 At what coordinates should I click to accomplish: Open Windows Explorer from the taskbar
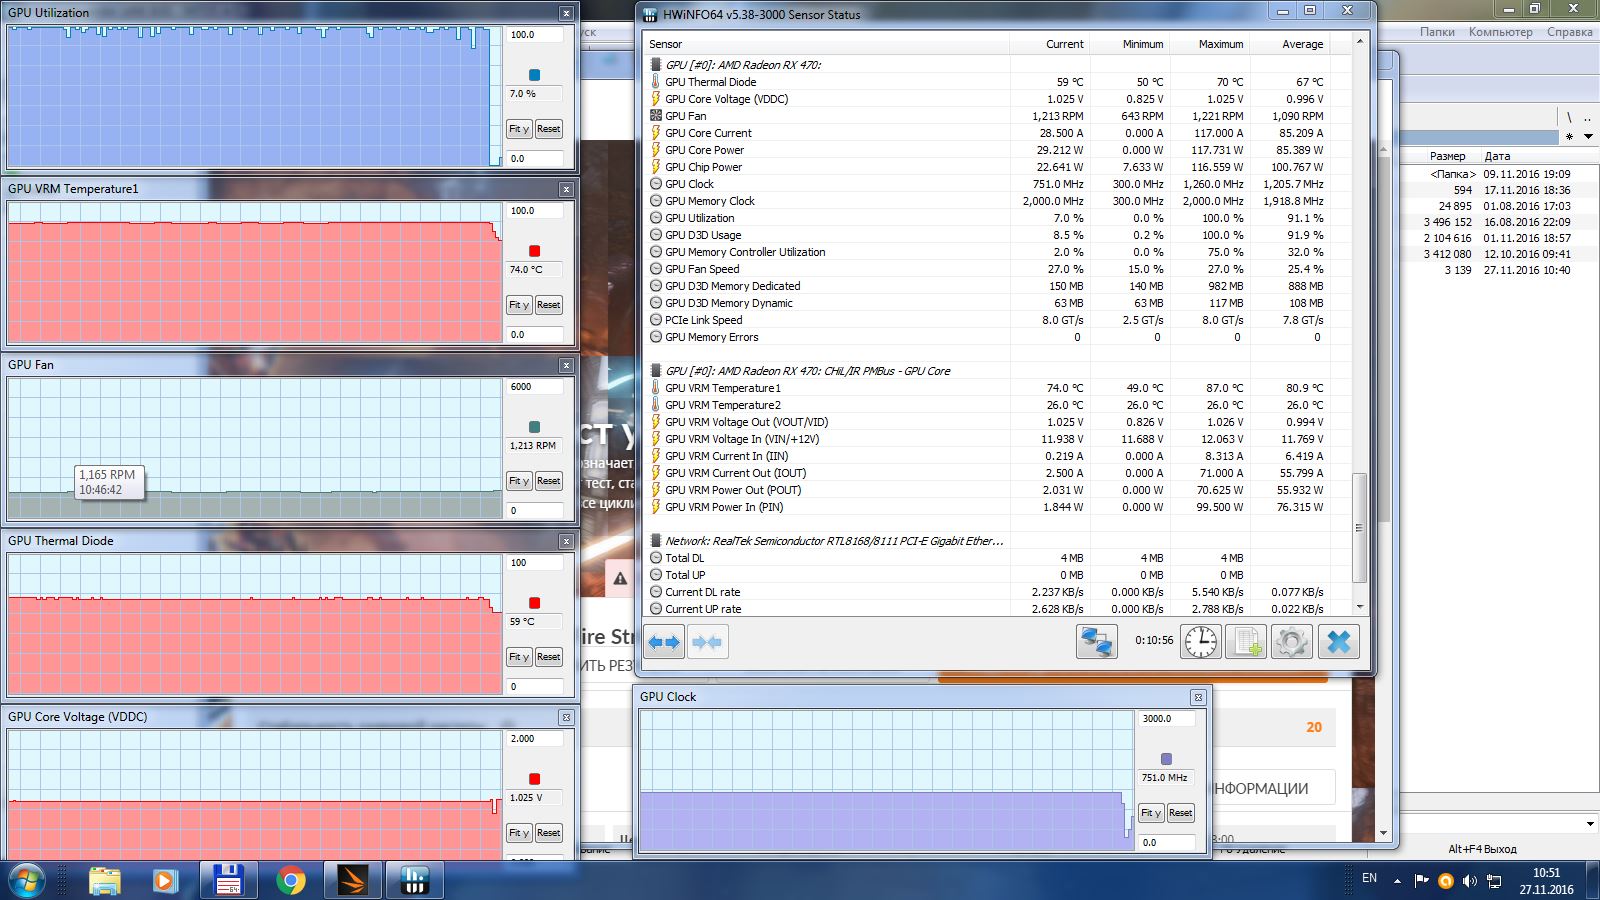tap(105, 881)
